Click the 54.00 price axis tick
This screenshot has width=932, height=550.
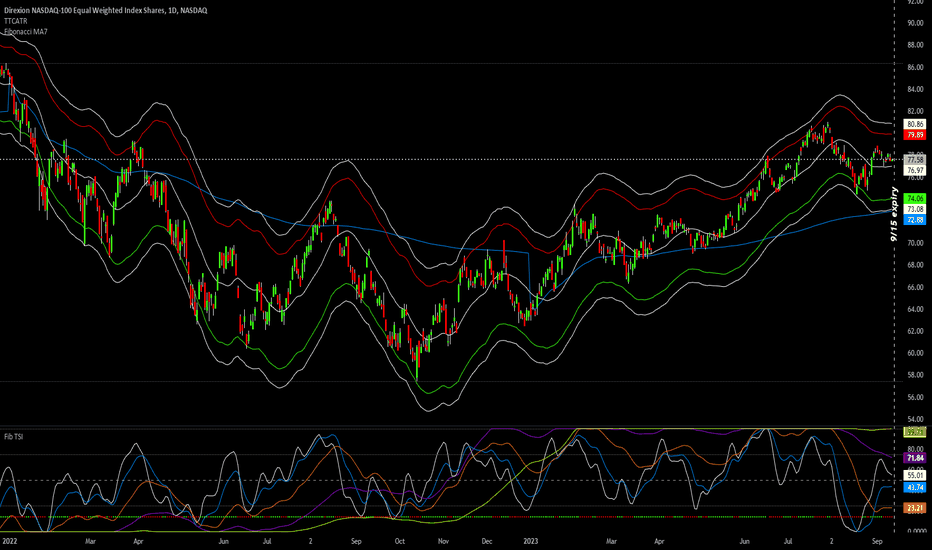point(915,419)
